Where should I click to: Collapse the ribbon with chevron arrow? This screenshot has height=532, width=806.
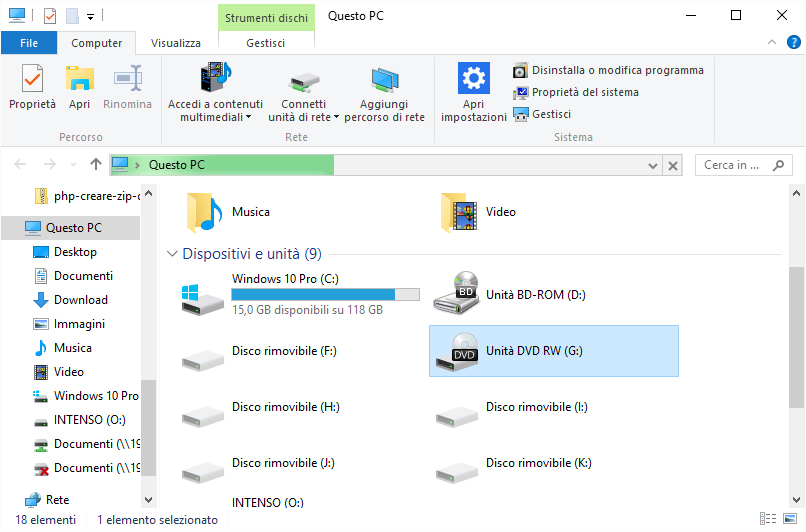click(772, 42)
